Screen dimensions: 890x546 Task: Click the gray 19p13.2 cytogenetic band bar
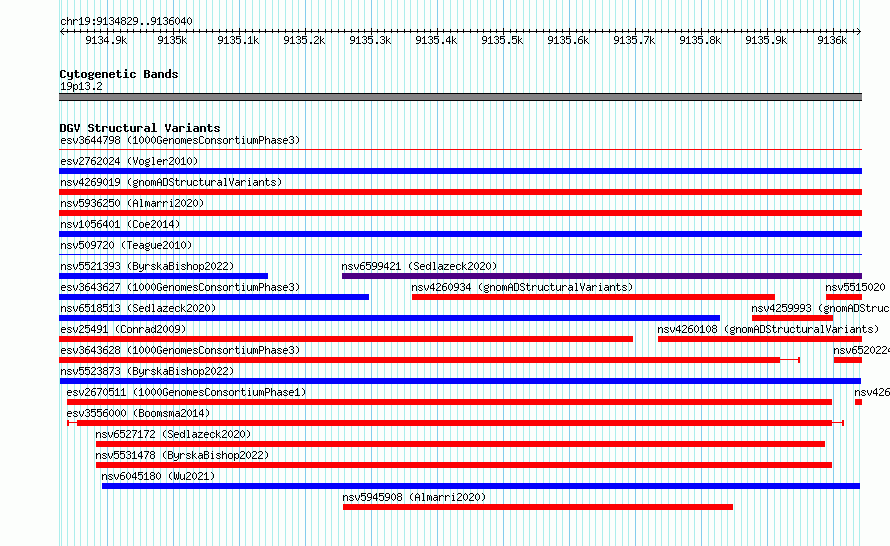click(460, 97)
